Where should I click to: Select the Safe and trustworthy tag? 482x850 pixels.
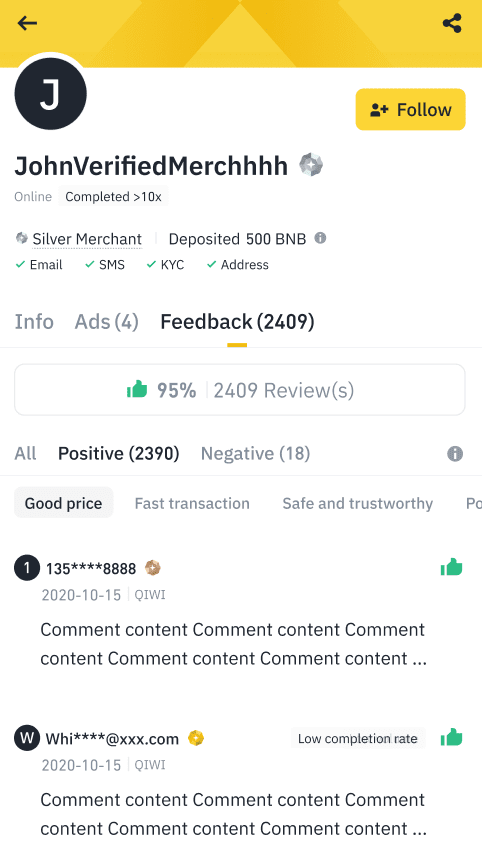(358, 504)
